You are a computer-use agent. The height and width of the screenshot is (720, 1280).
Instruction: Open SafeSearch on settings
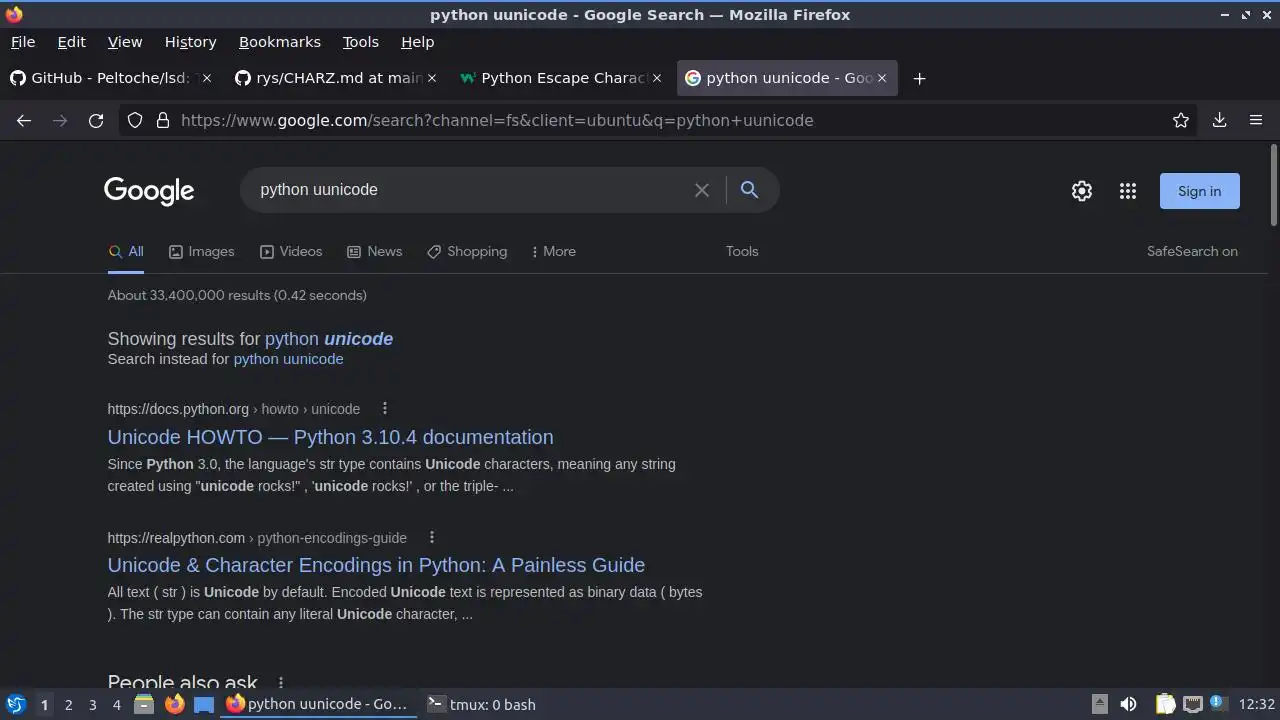tap(1192, 251)
